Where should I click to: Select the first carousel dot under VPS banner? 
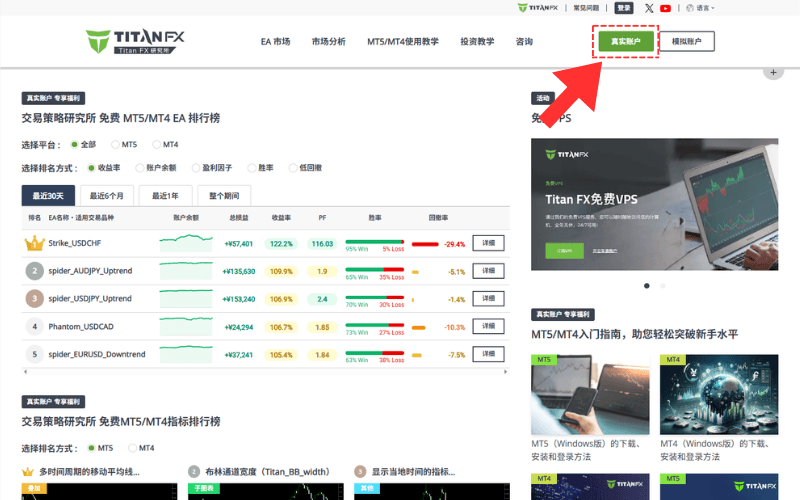coord(646,286)
